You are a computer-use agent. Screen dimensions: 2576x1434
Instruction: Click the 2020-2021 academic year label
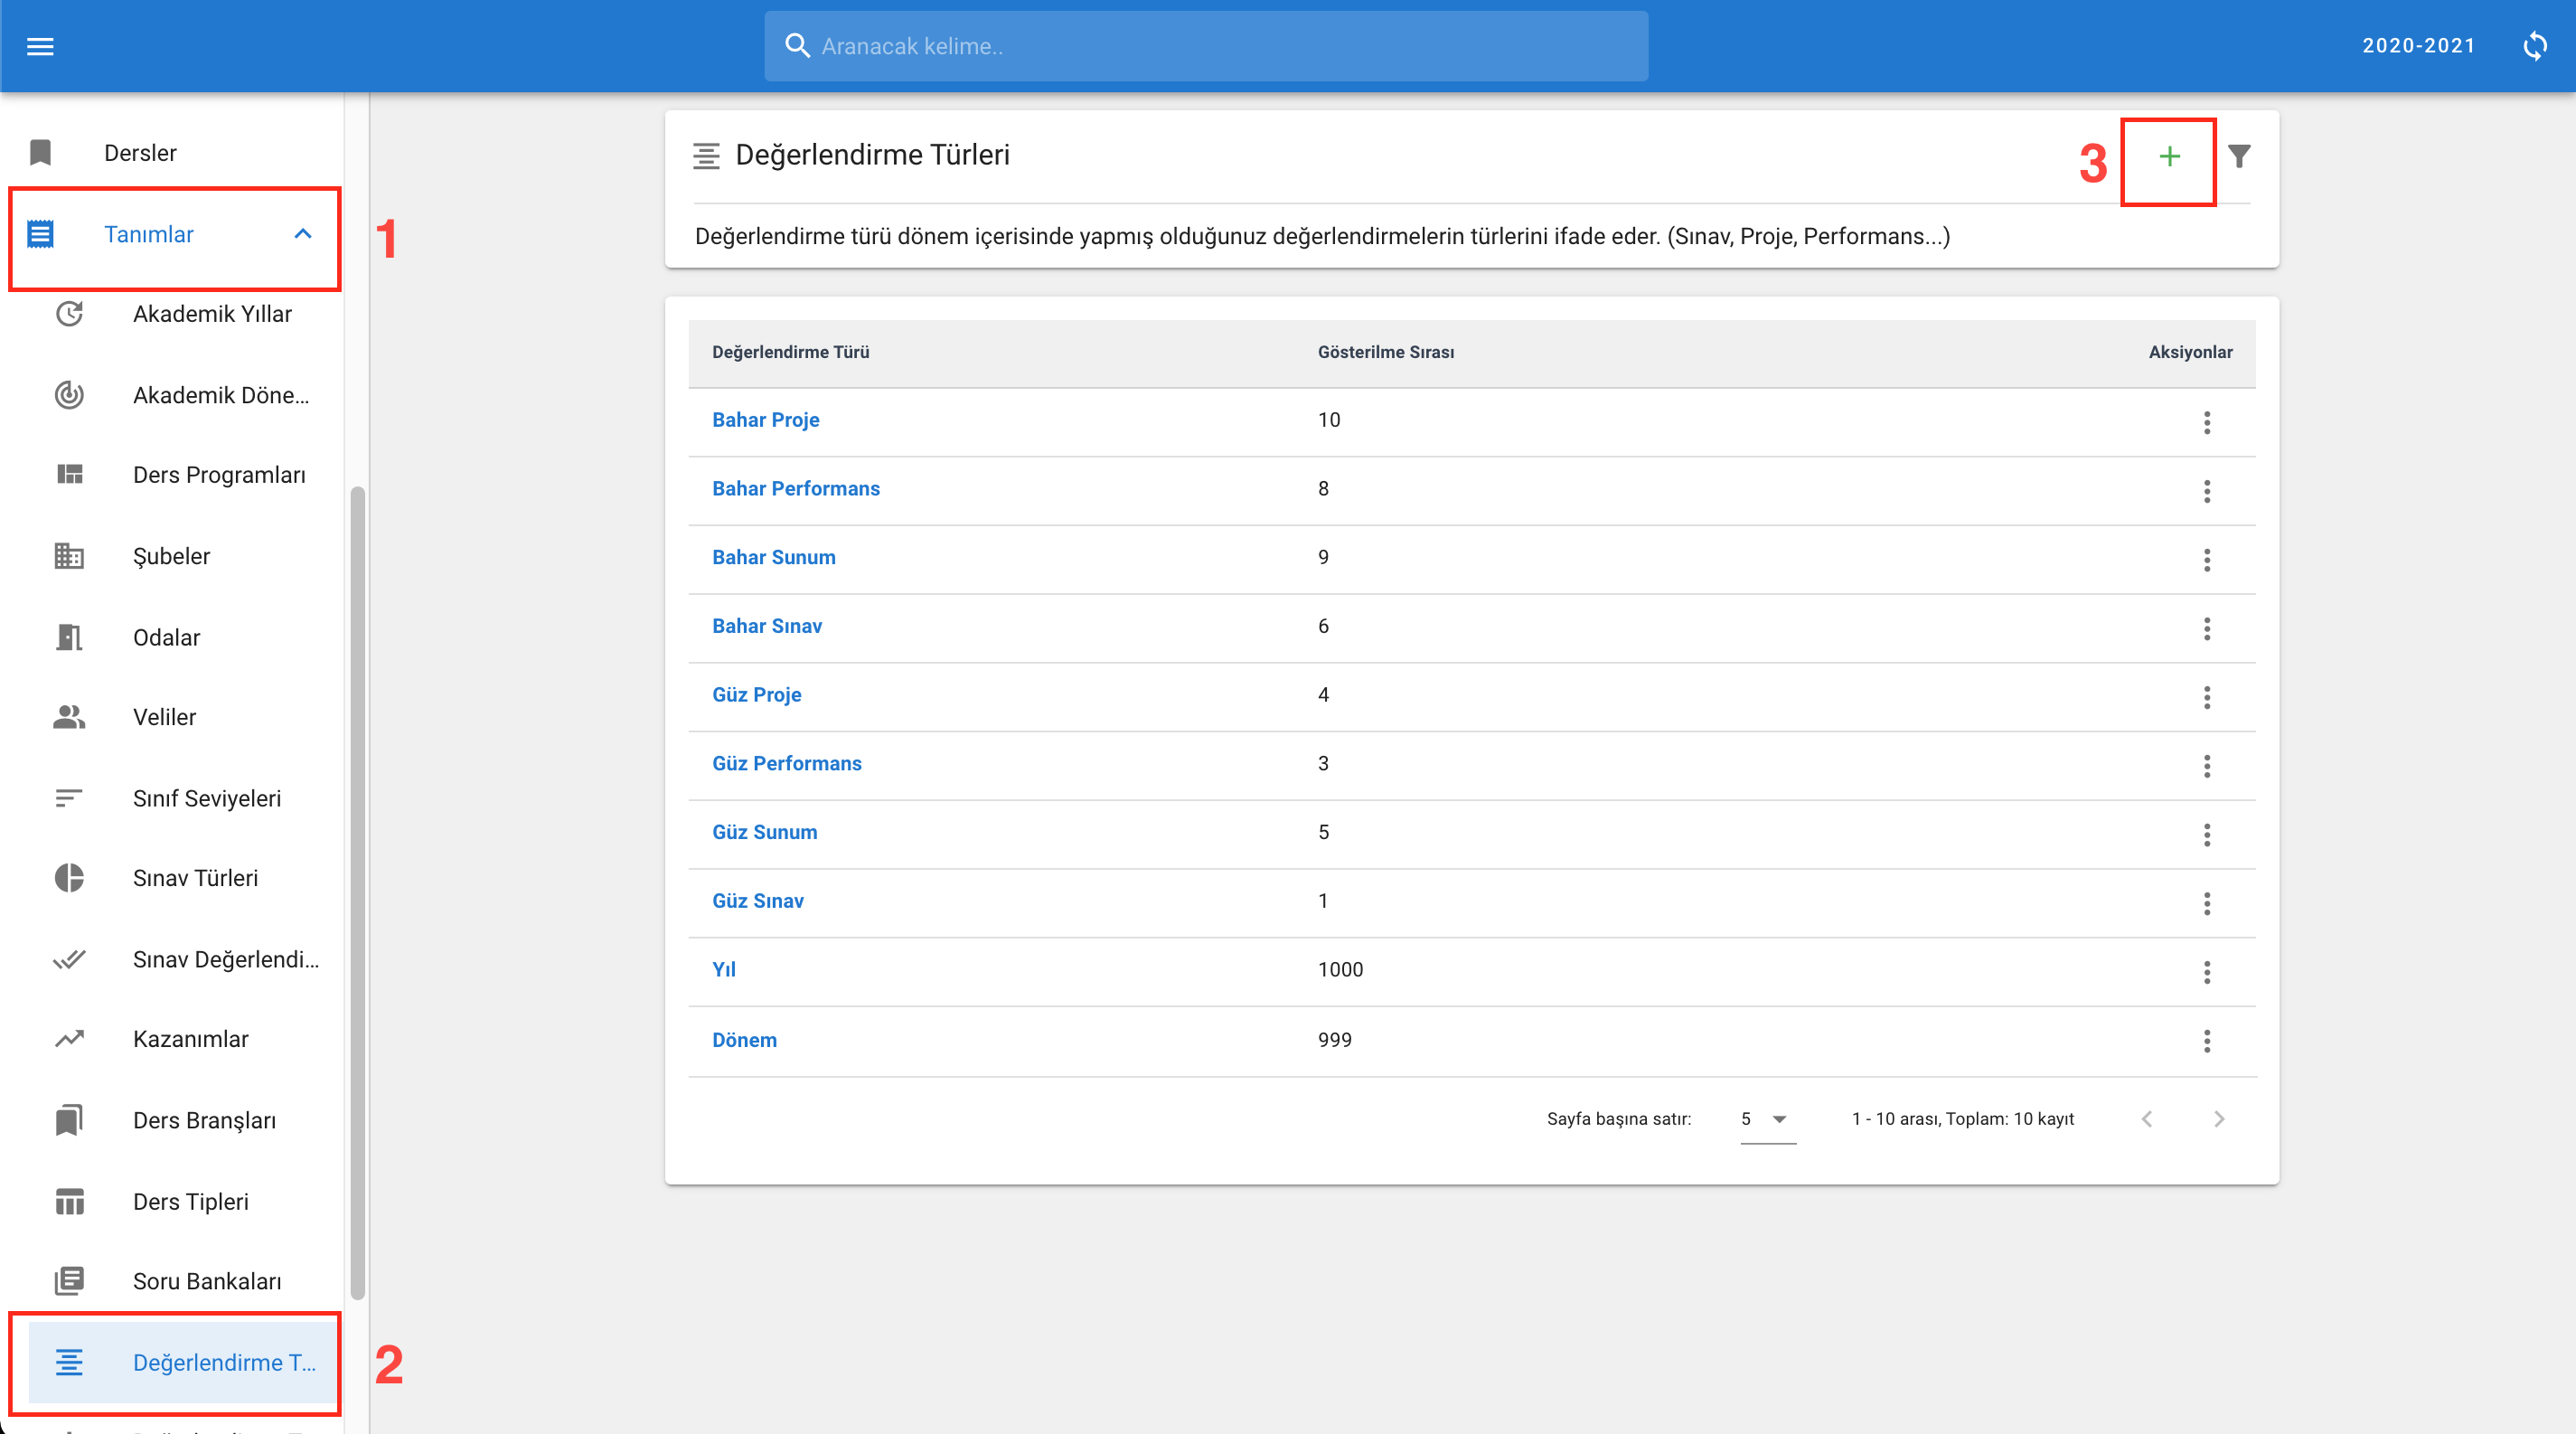2418,46
